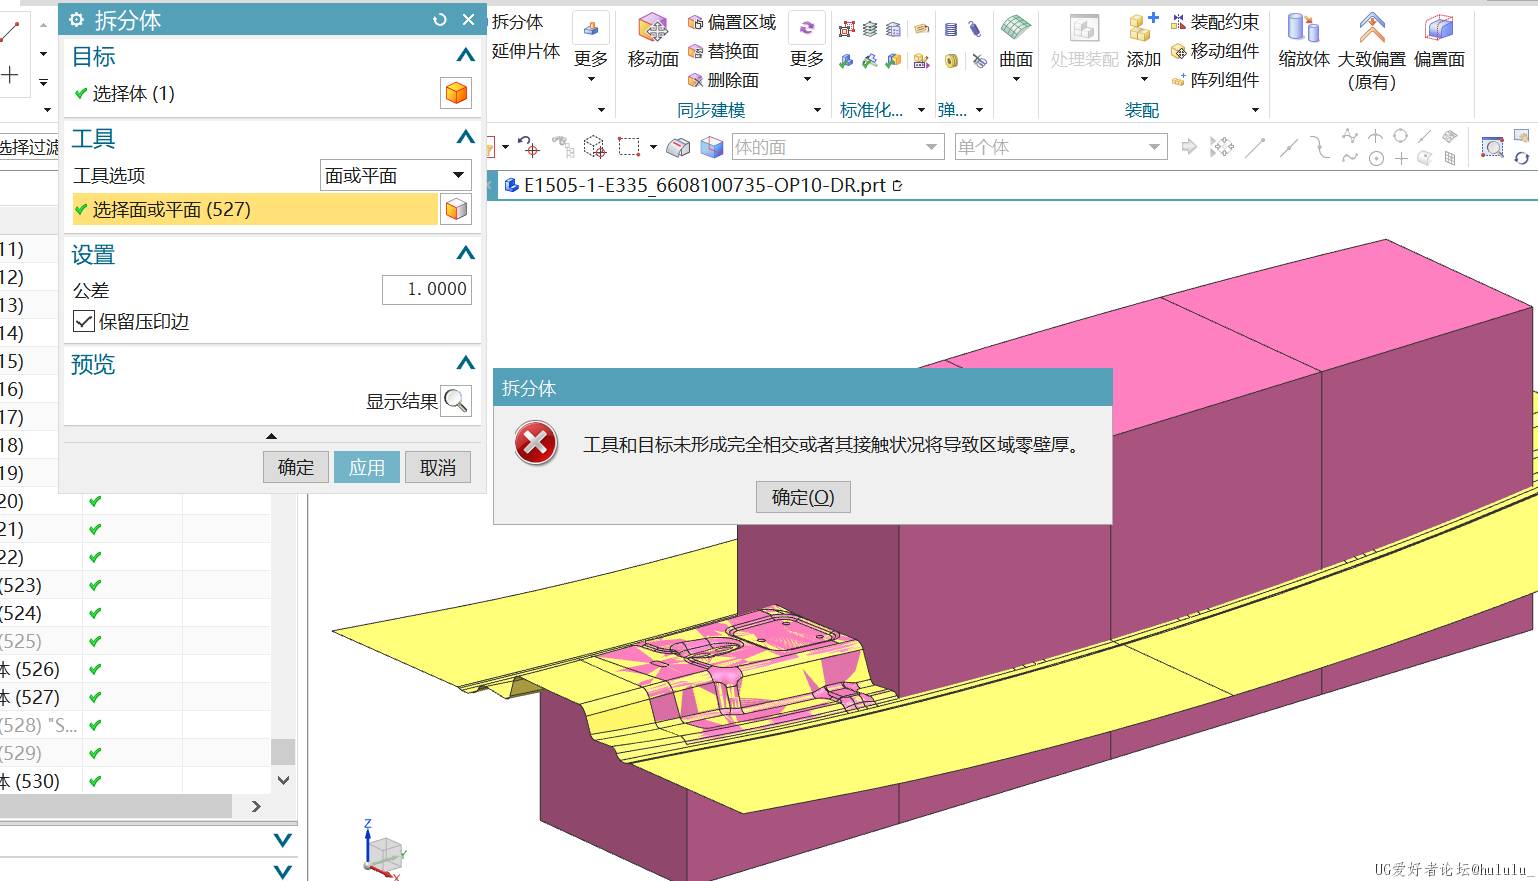Collapse dialog using small up triangle
This screenshot has width=1538, height=881.
click(271, 436)
